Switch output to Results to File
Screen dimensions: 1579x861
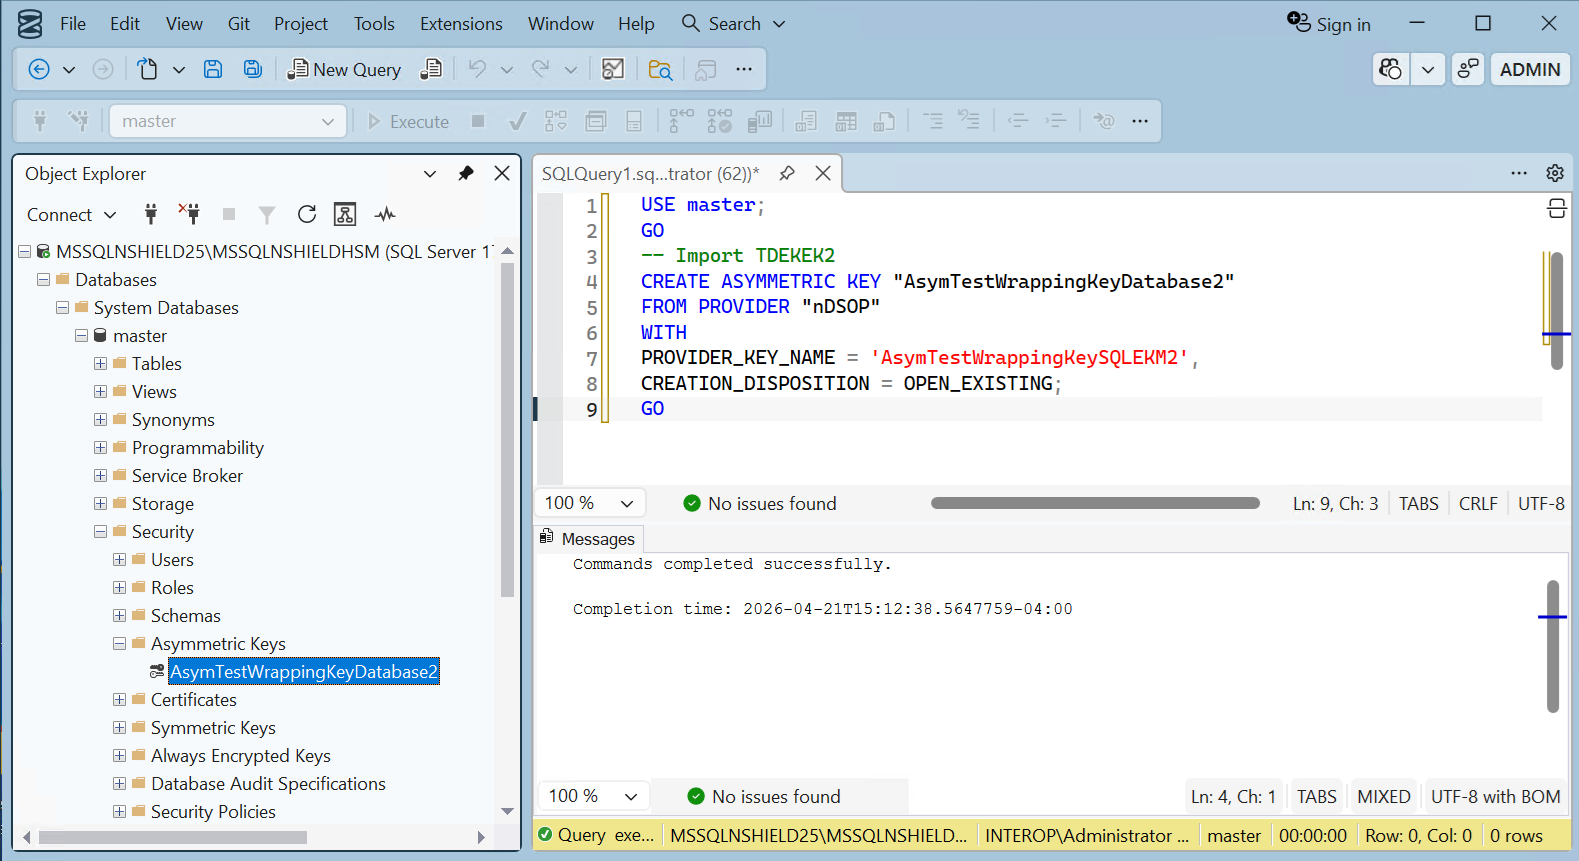click(884, 121)
